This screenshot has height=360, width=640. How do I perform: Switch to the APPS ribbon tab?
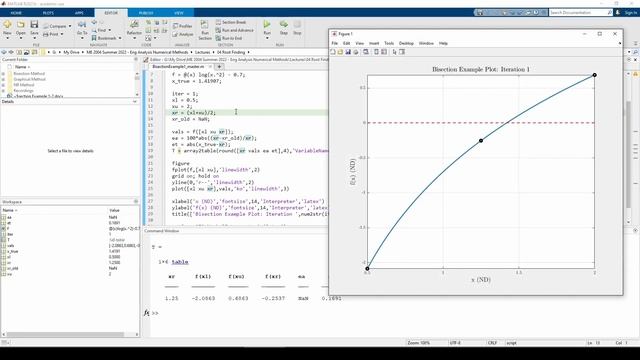[x=79, y=13]
